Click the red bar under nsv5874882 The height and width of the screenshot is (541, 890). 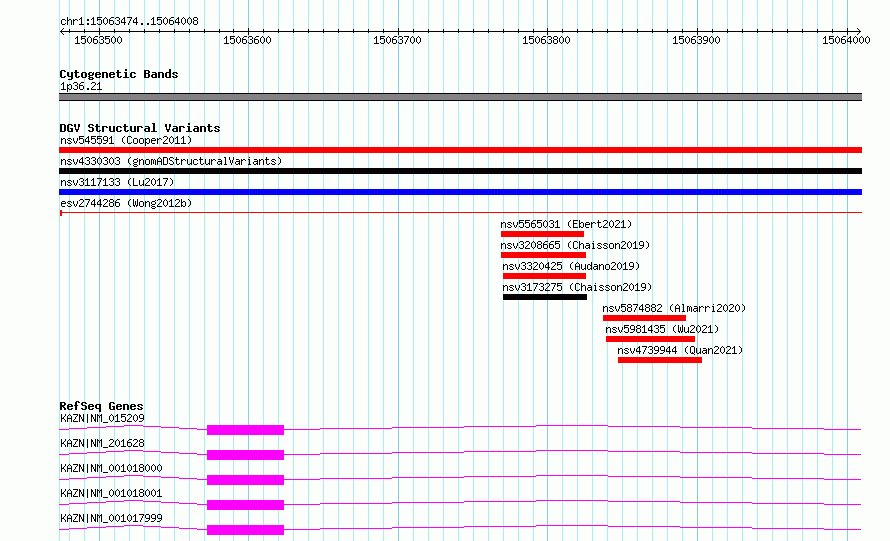tap(644, 318)
